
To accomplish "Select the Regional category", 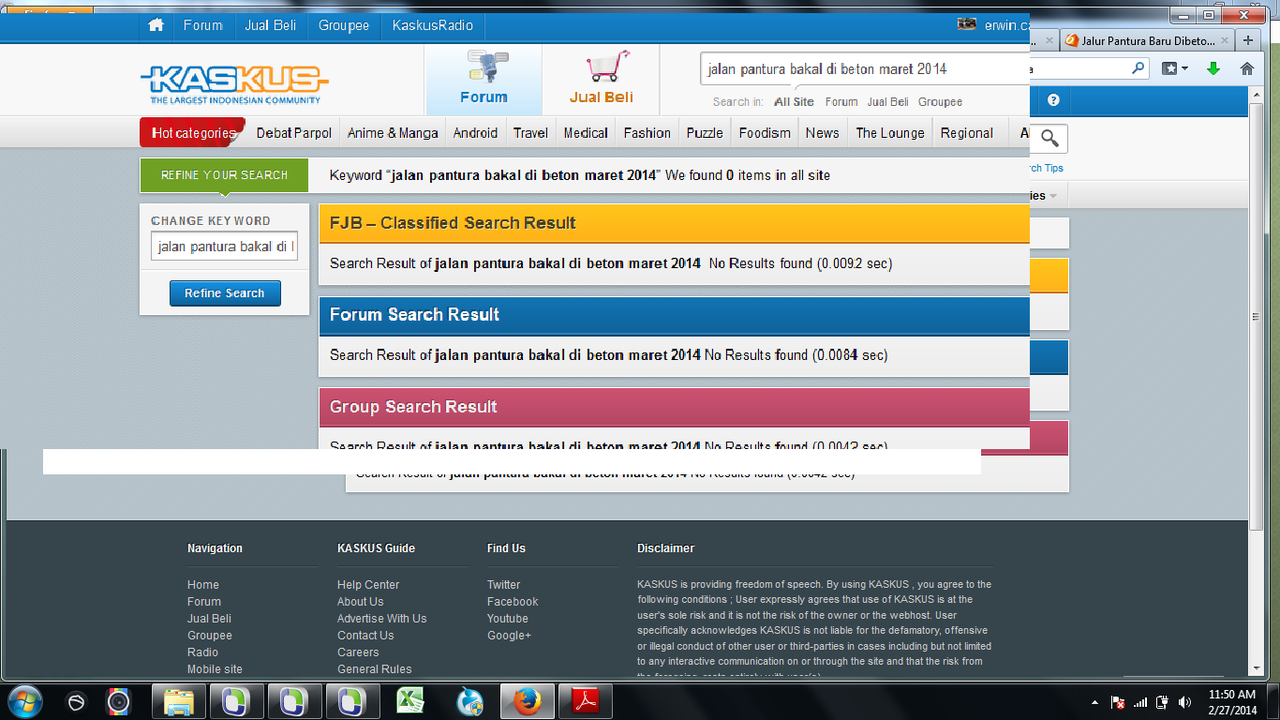I will click(967, 133).
